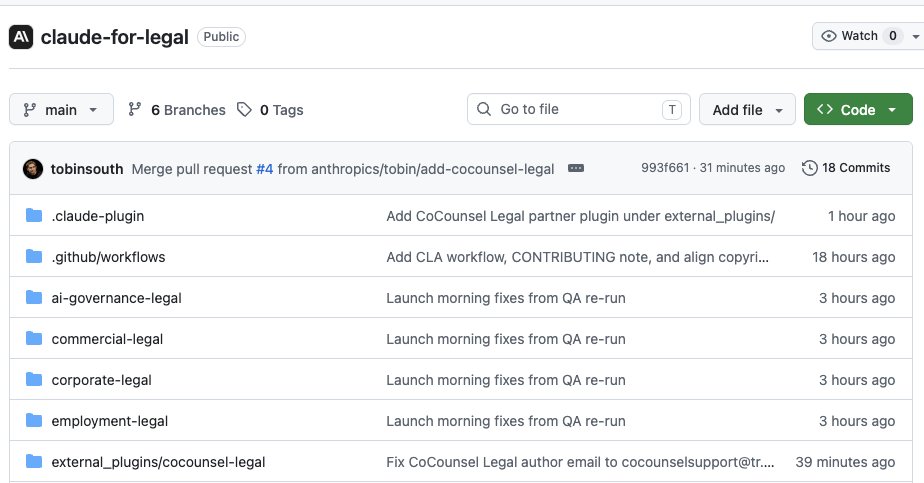Click the Anthropic organization avatar icon

(x=21, y=37)
